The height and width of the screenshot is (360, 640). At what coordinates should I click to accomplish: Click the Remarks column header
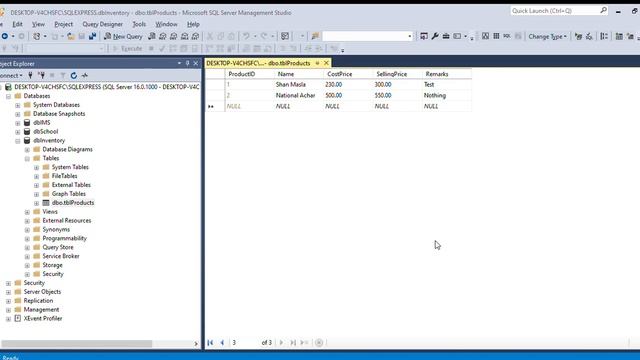tap(447, 74)
